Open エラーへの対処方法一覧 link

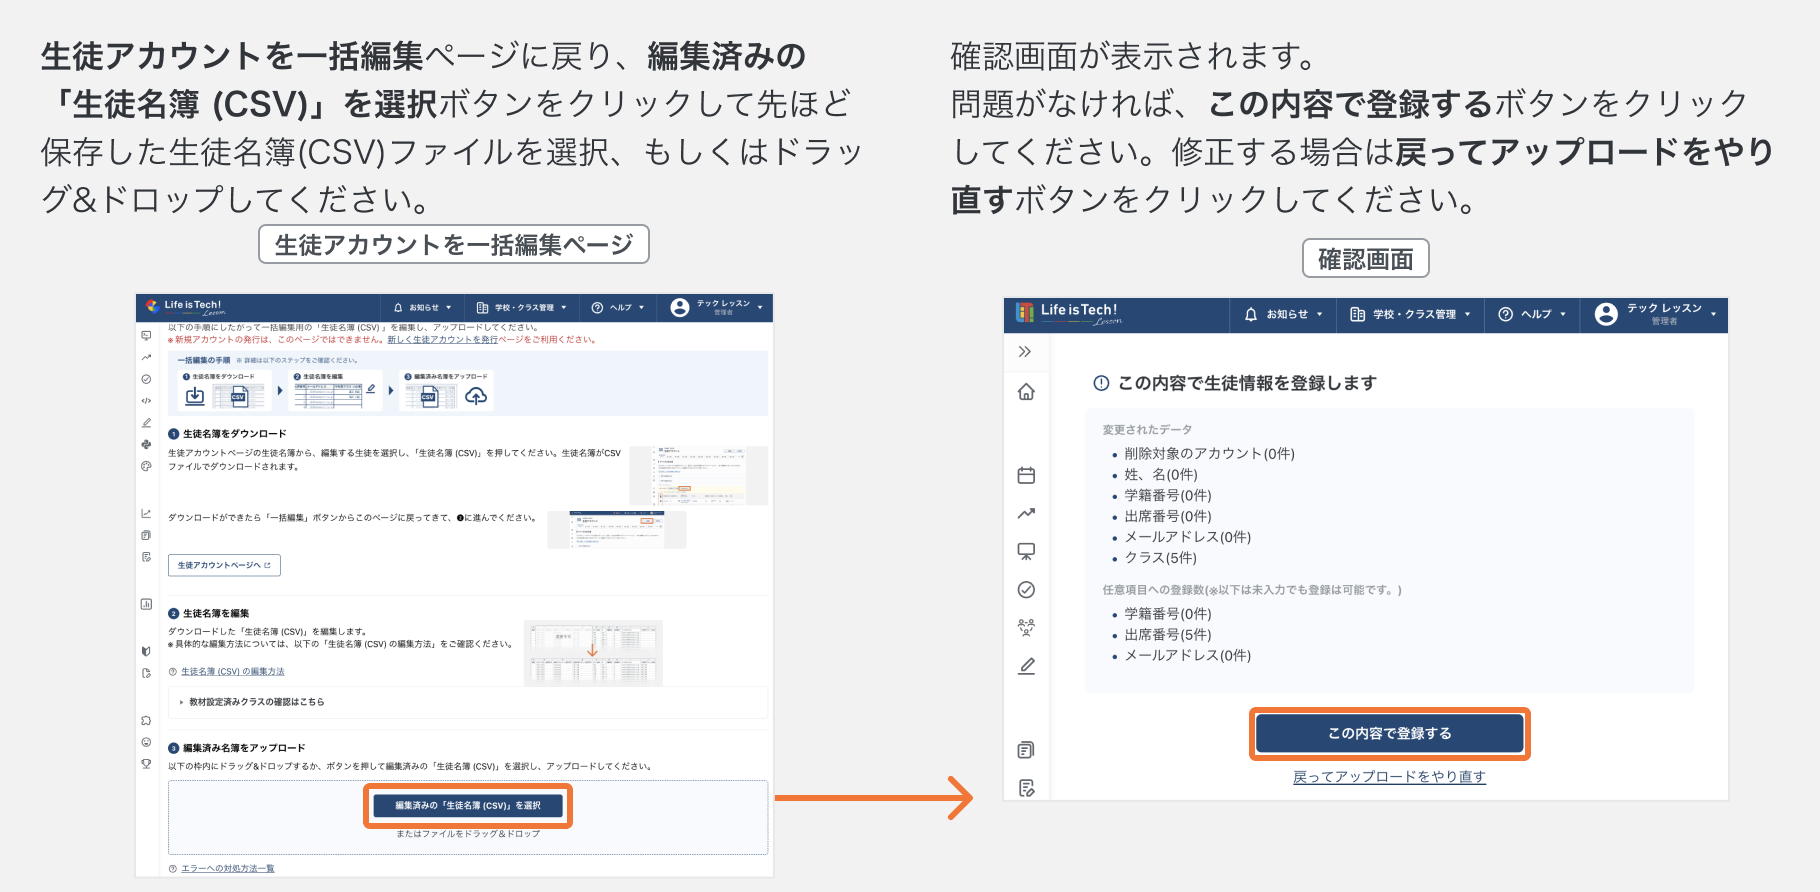227,868
